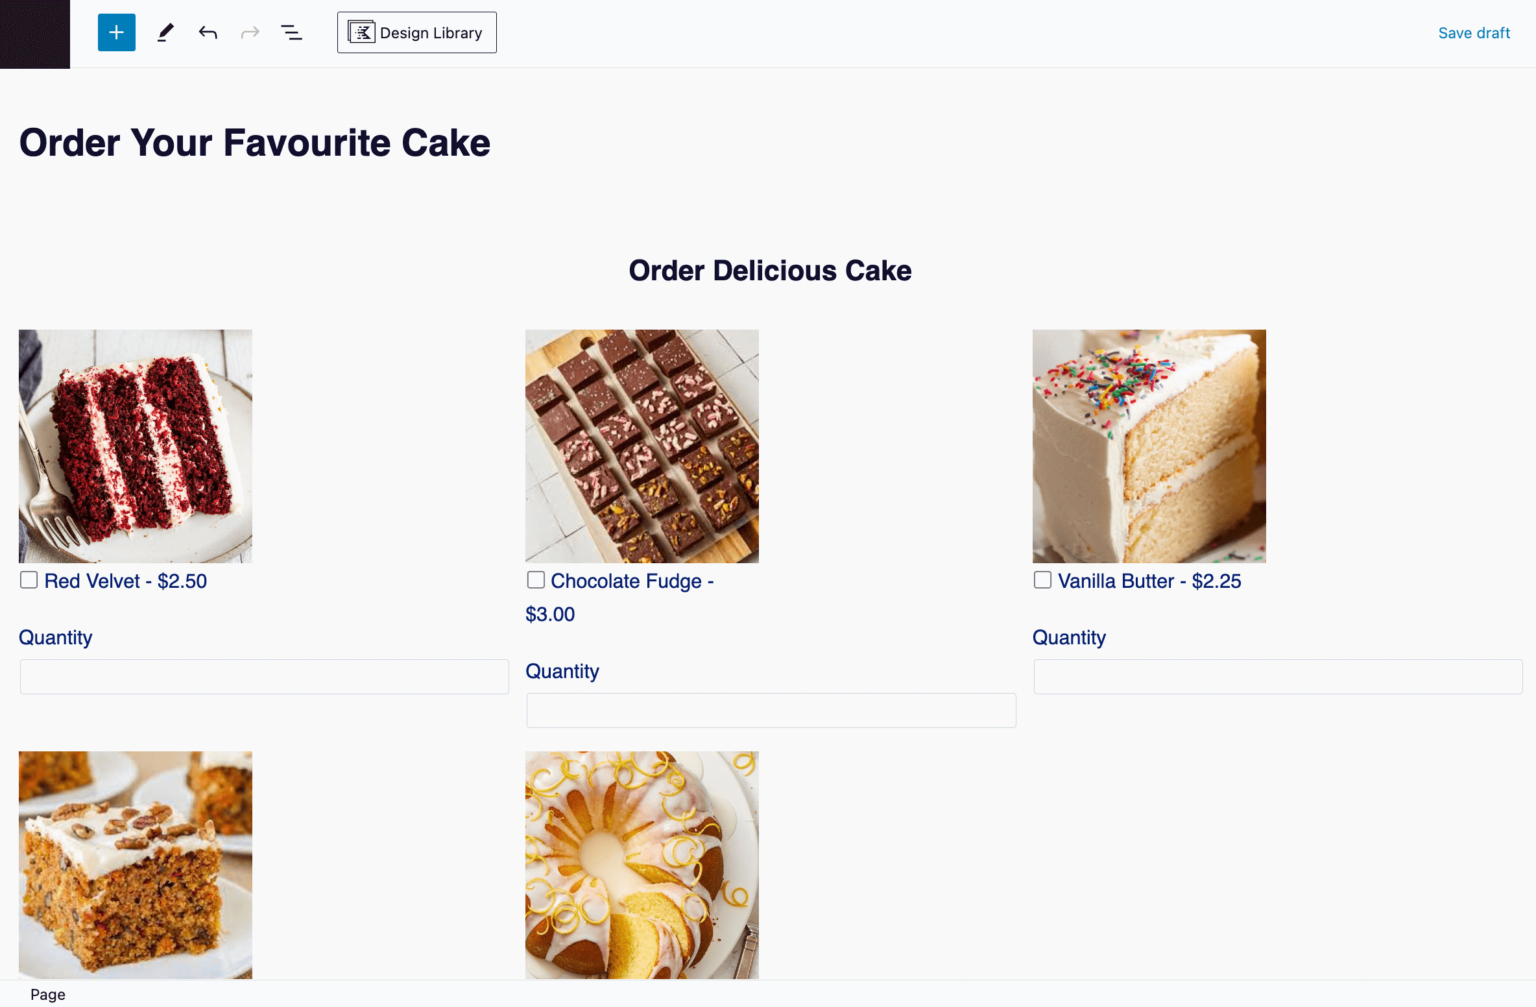Click the site logo in the top-left corner
Image resolution: width=1536 pixels, height=1007 pixels.
point(34,33)
